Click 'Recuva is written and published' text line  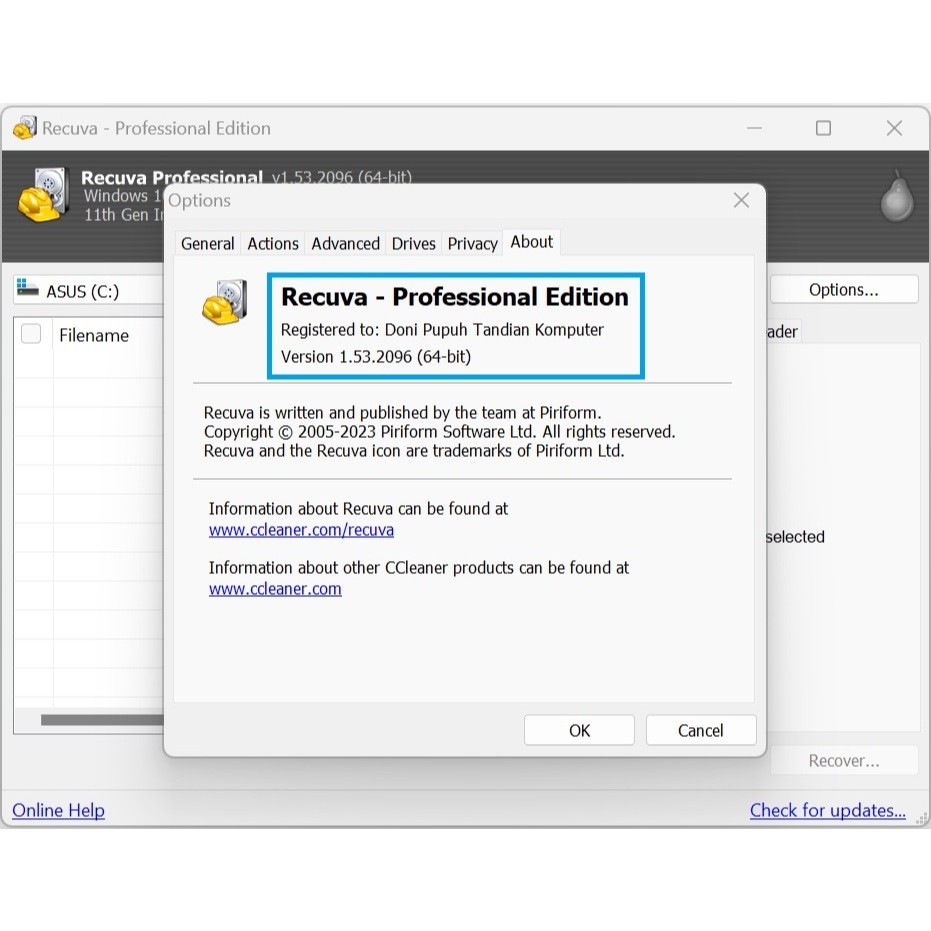[x=403, y=413]
